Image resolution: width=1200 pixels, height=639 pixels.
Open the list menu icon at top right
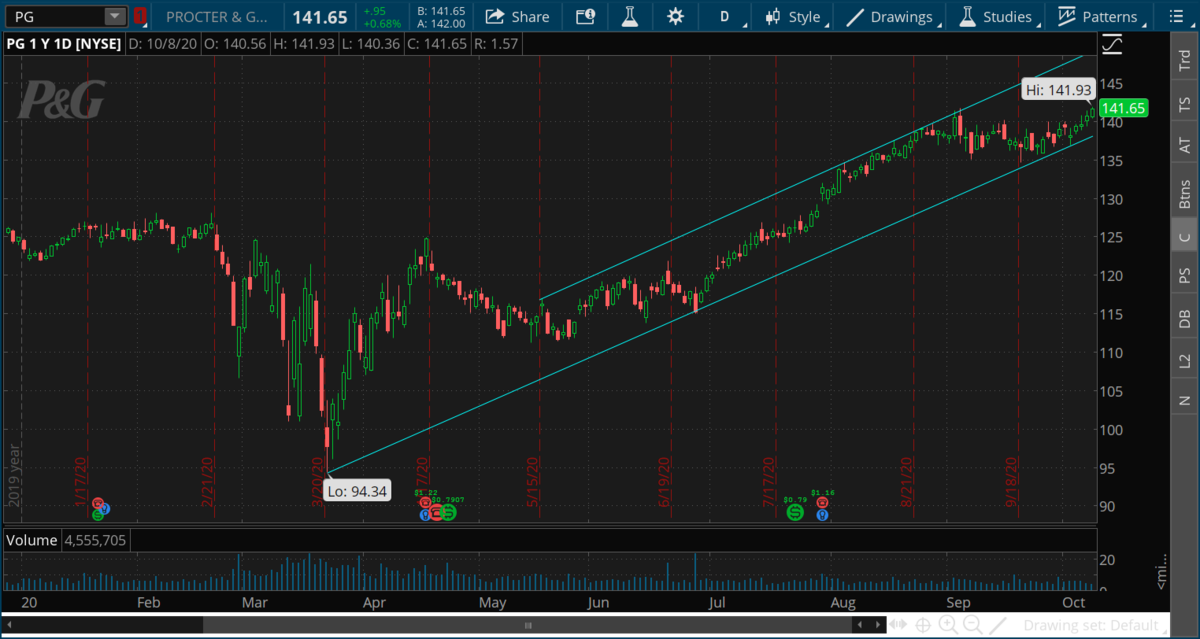coord(1176,16)
